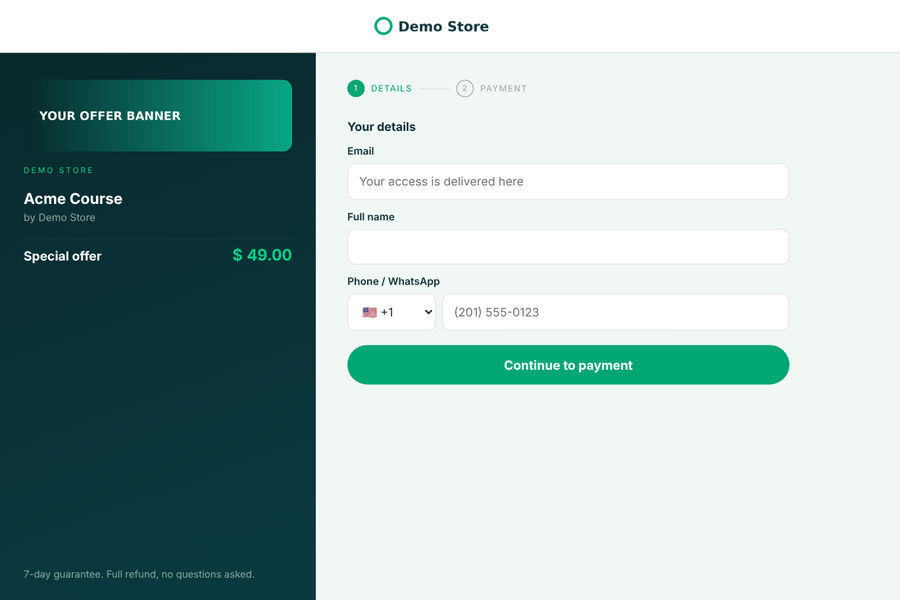Click the $ 49.00 price
Image resolution: width=900 pixels, height=600 pixels.
tap(262, 255)
